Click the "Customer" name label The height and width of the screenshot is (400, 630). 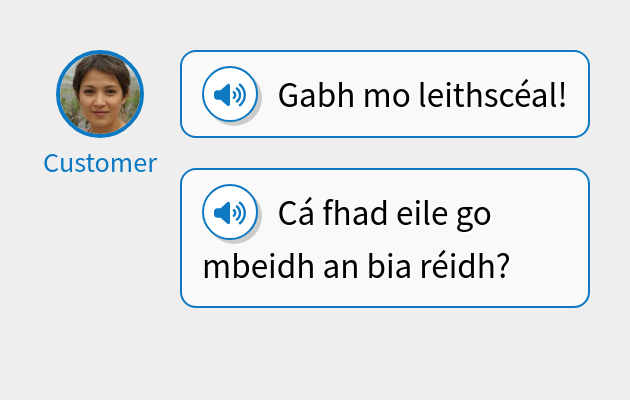(x=99, y=163)
